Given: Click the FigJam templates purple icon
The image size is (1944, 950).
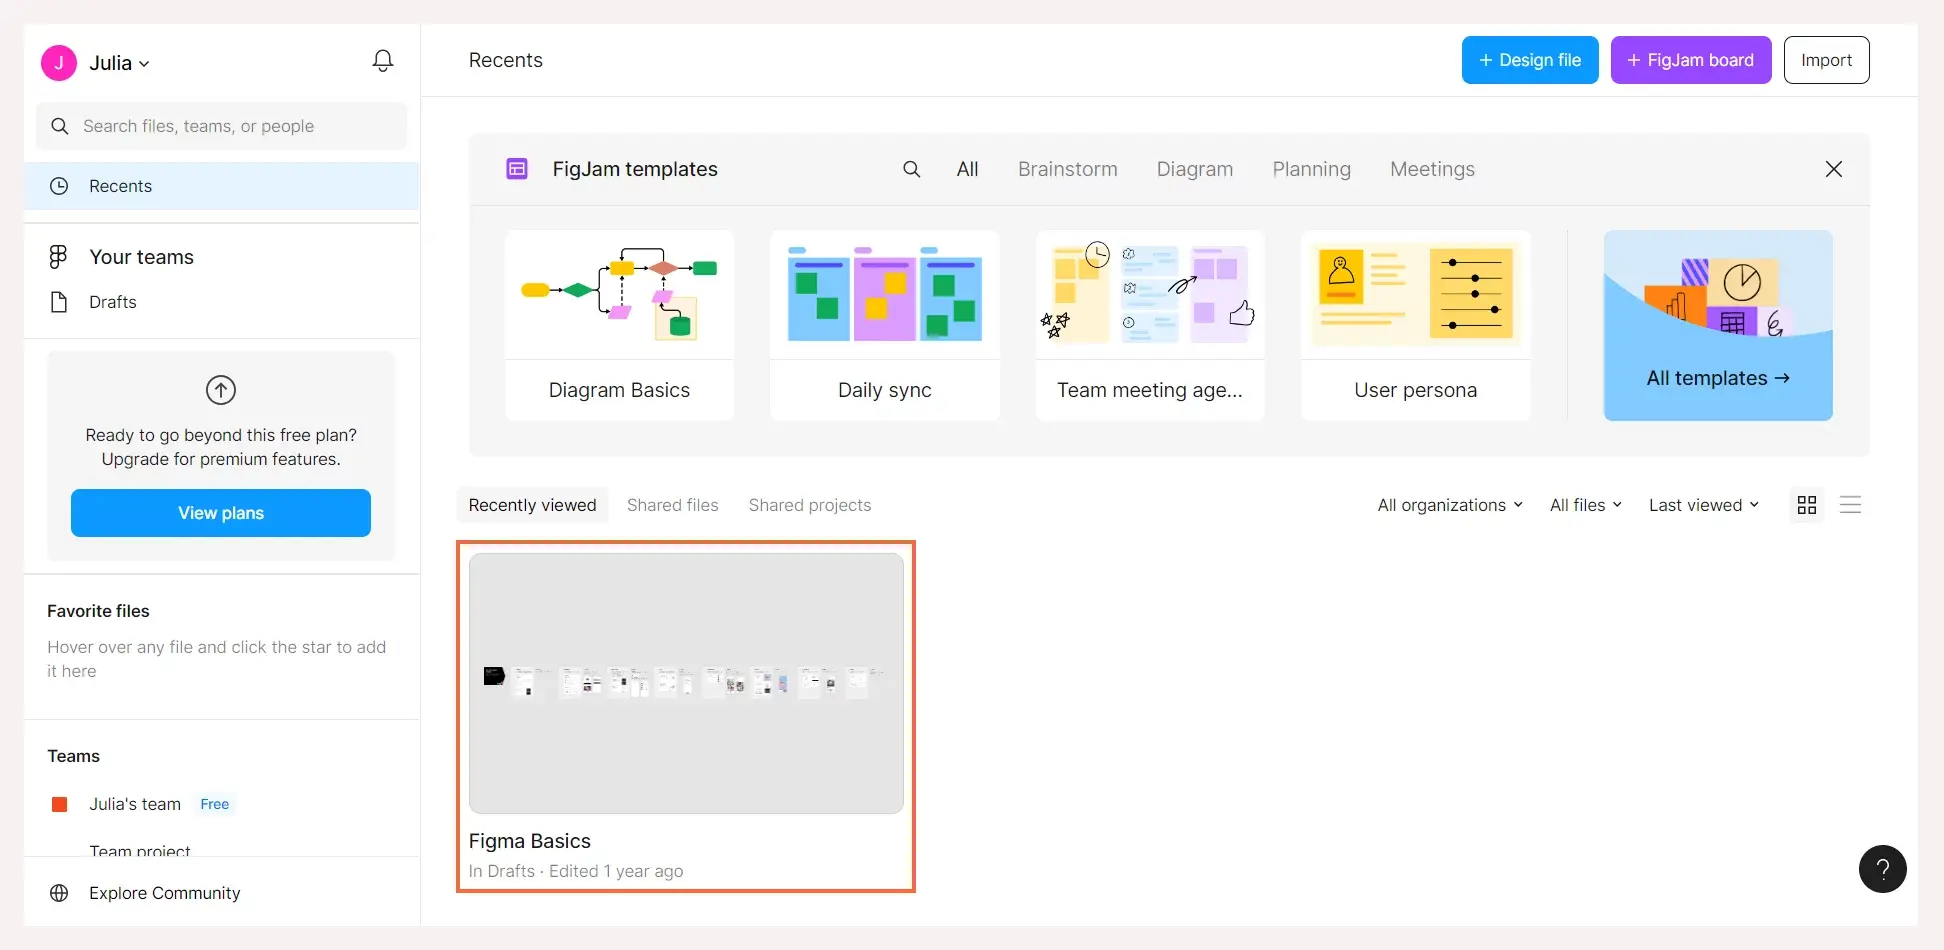Looking at the screenshot, I should 517,169.
